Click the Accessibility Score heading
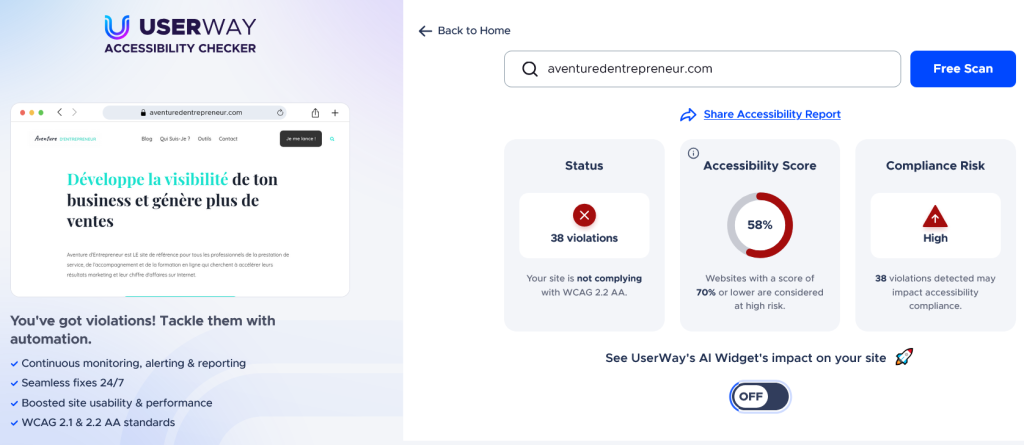1024x445 pixels. [x=760, y=166]
